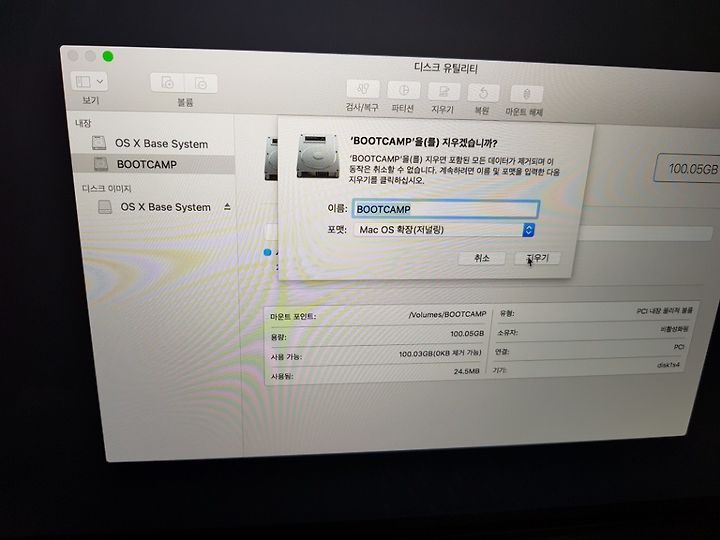Click the 100.05GB size box at top right
Screen dimensions: 720x540
coord(687,169)
